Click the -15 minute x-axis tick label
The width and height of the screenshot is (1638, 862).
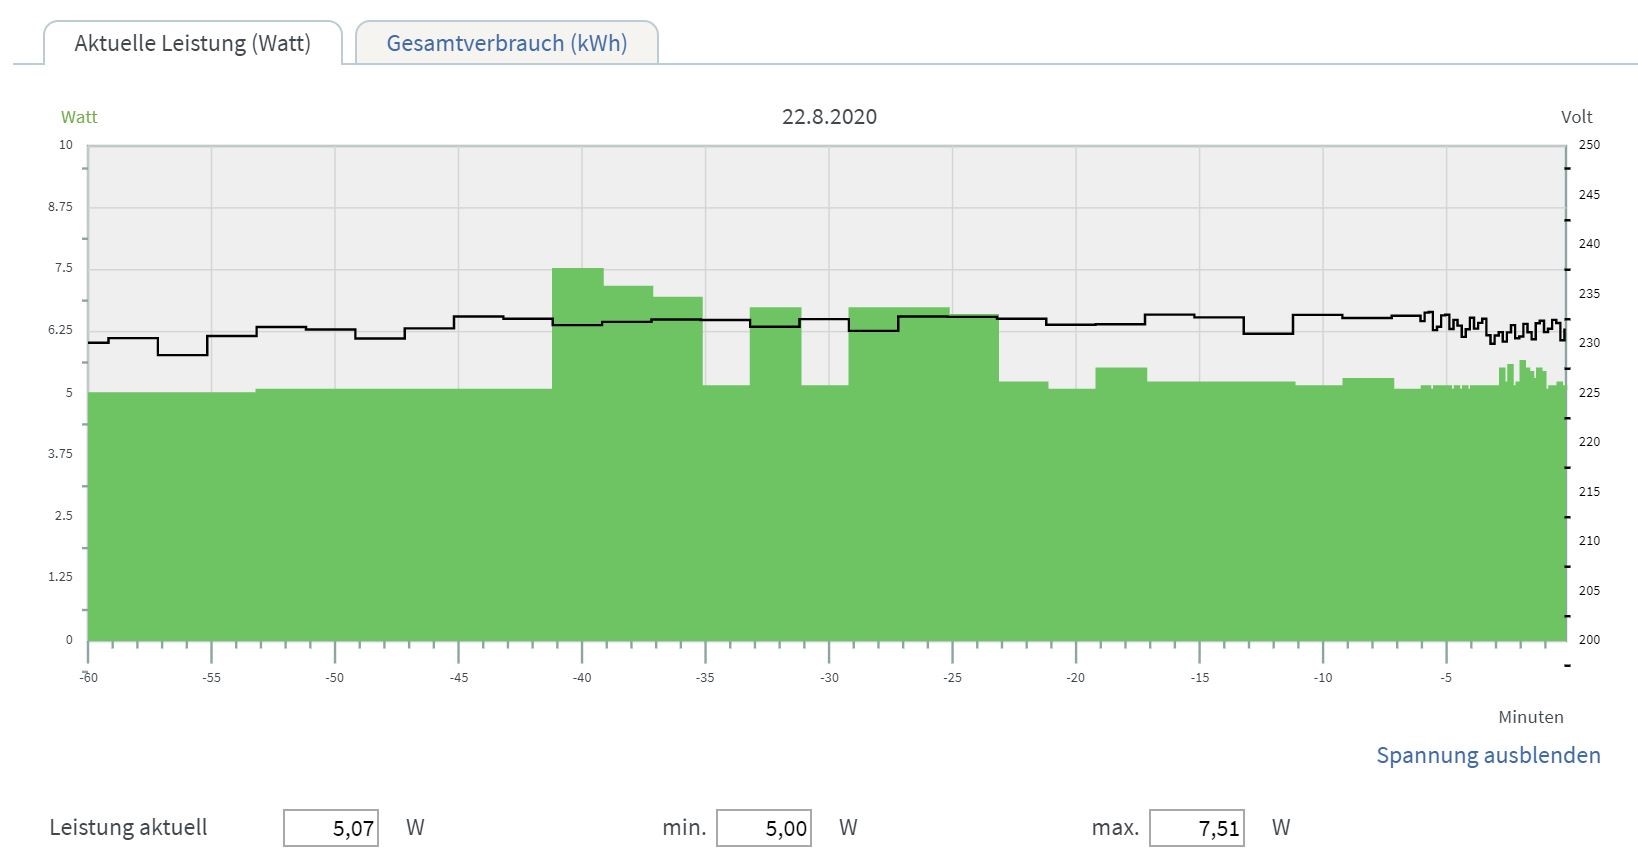click(x=1199, y=677)
